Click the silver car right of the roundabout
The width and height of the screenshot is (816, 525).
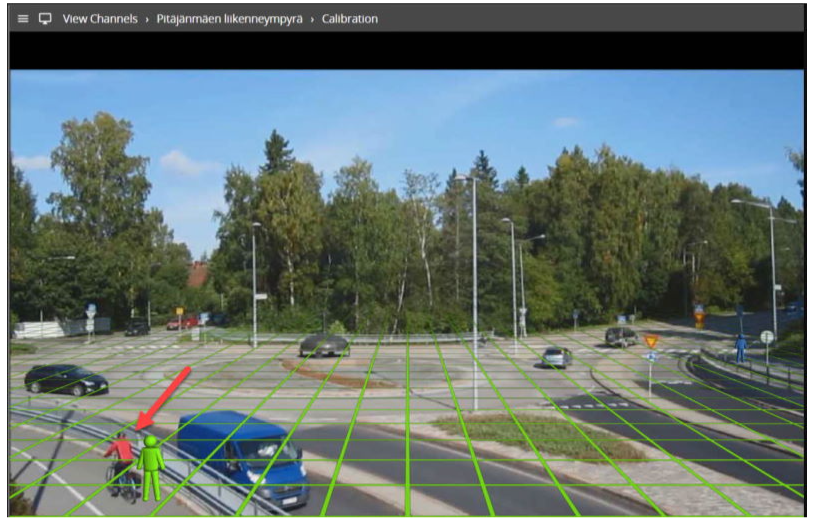pos(556,357)
